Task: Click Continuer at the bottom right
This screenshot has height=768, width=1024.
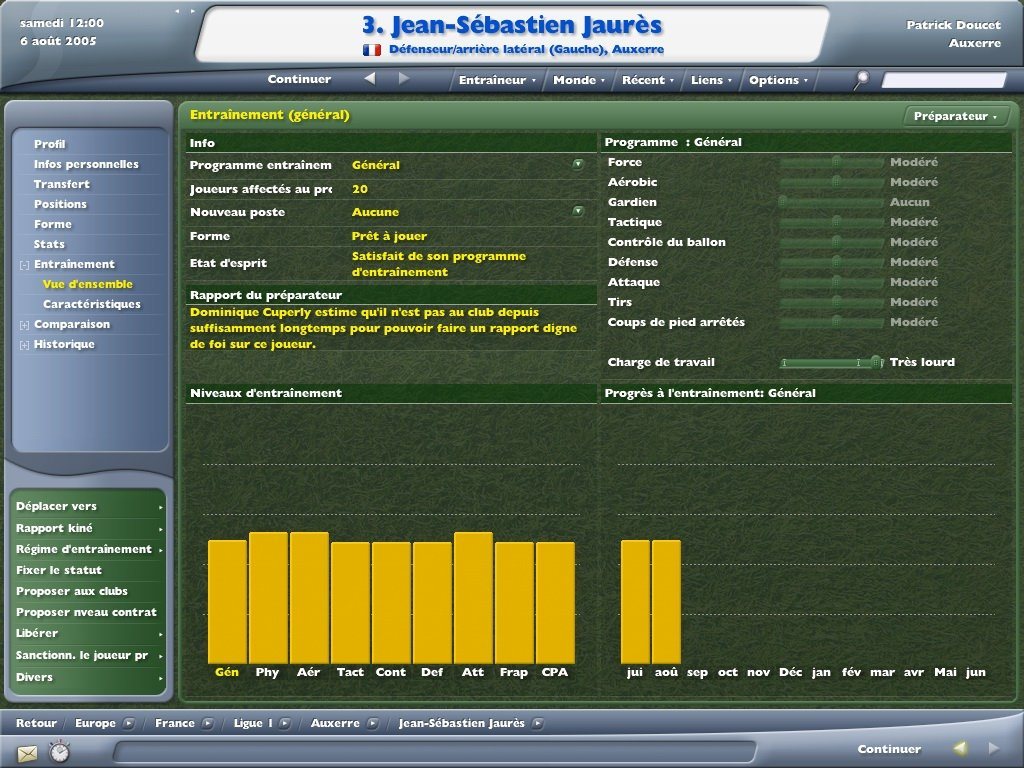Action: [889, 749]
